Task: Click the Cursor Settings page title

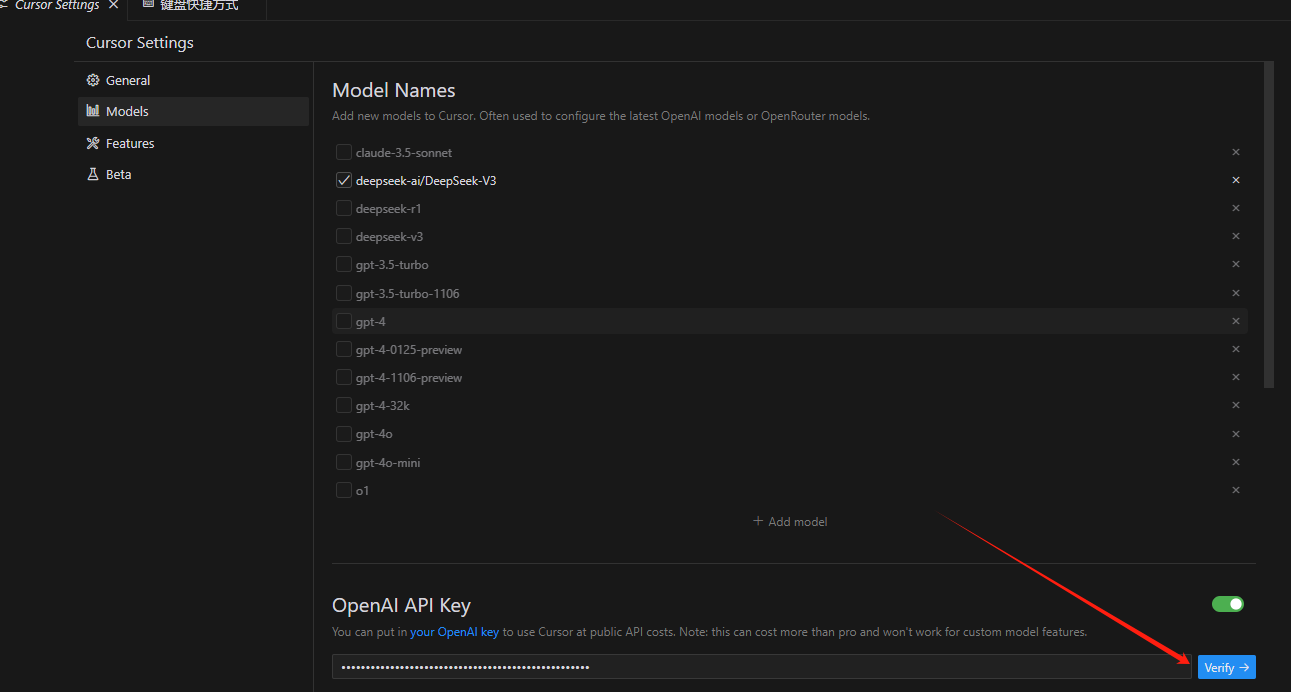Action: coord(140,43)
